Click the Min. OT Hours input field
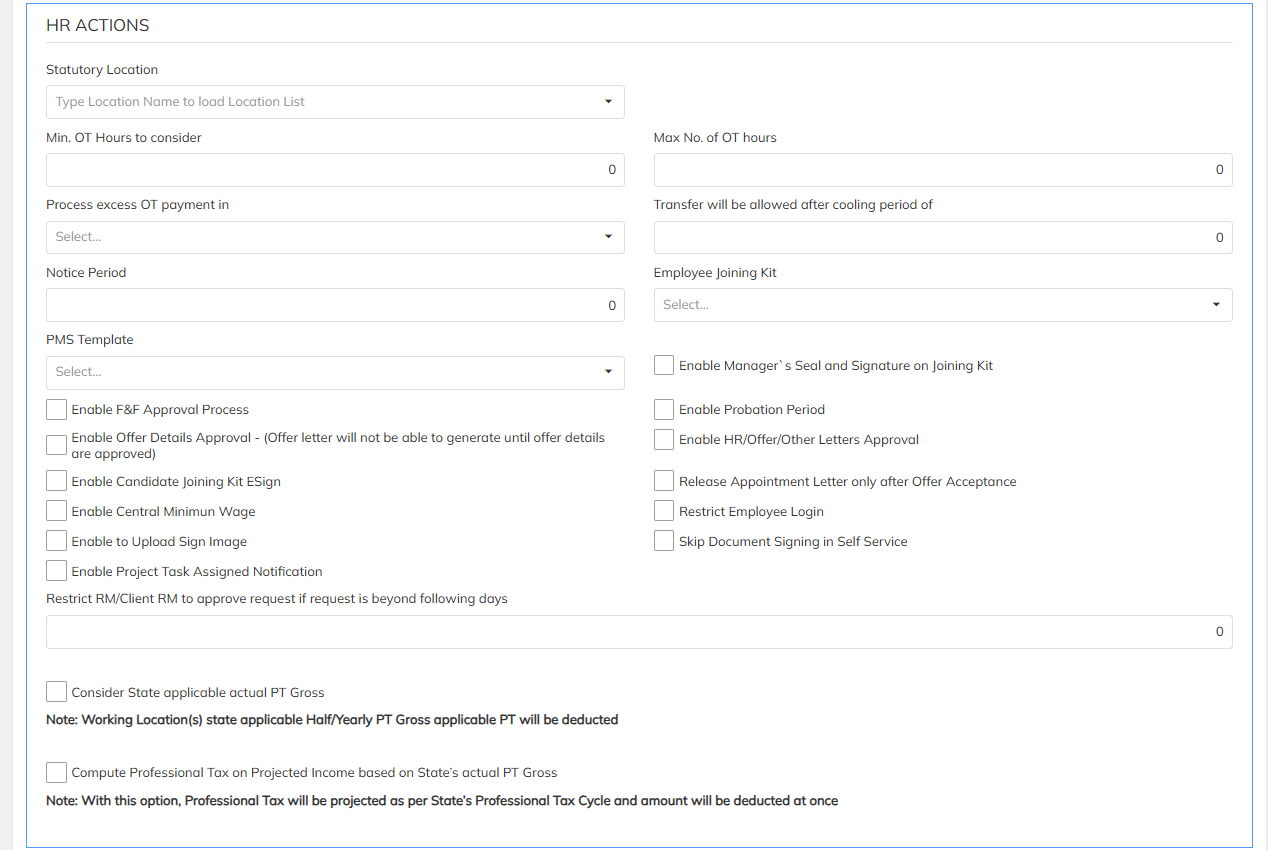 click(335, 170)
